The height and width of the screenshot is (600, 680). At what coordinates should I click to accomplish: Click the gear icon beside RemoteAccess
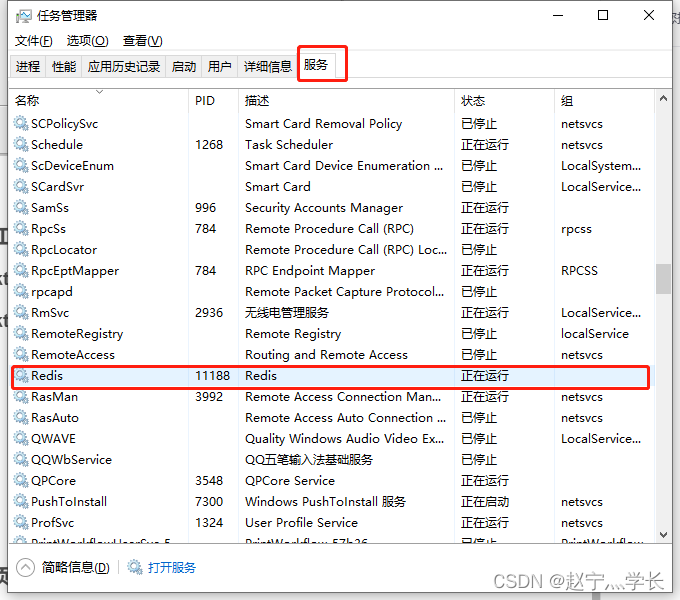(21, 355)
